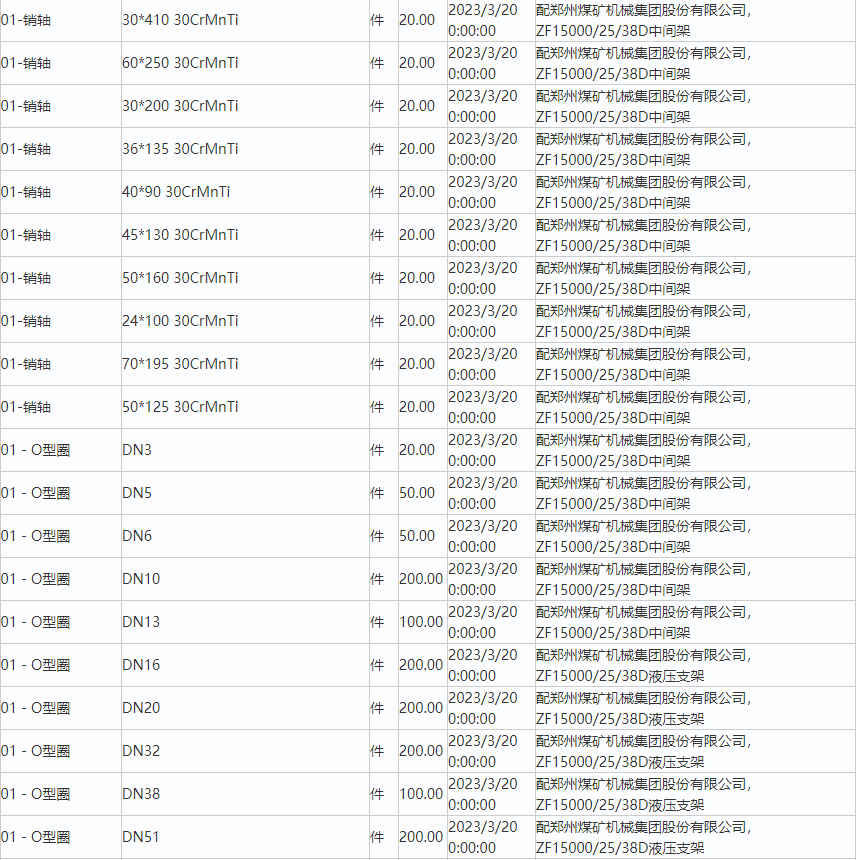
Task: Click quantity '50.00' in the DN6 row
Action: coord(417,536)
